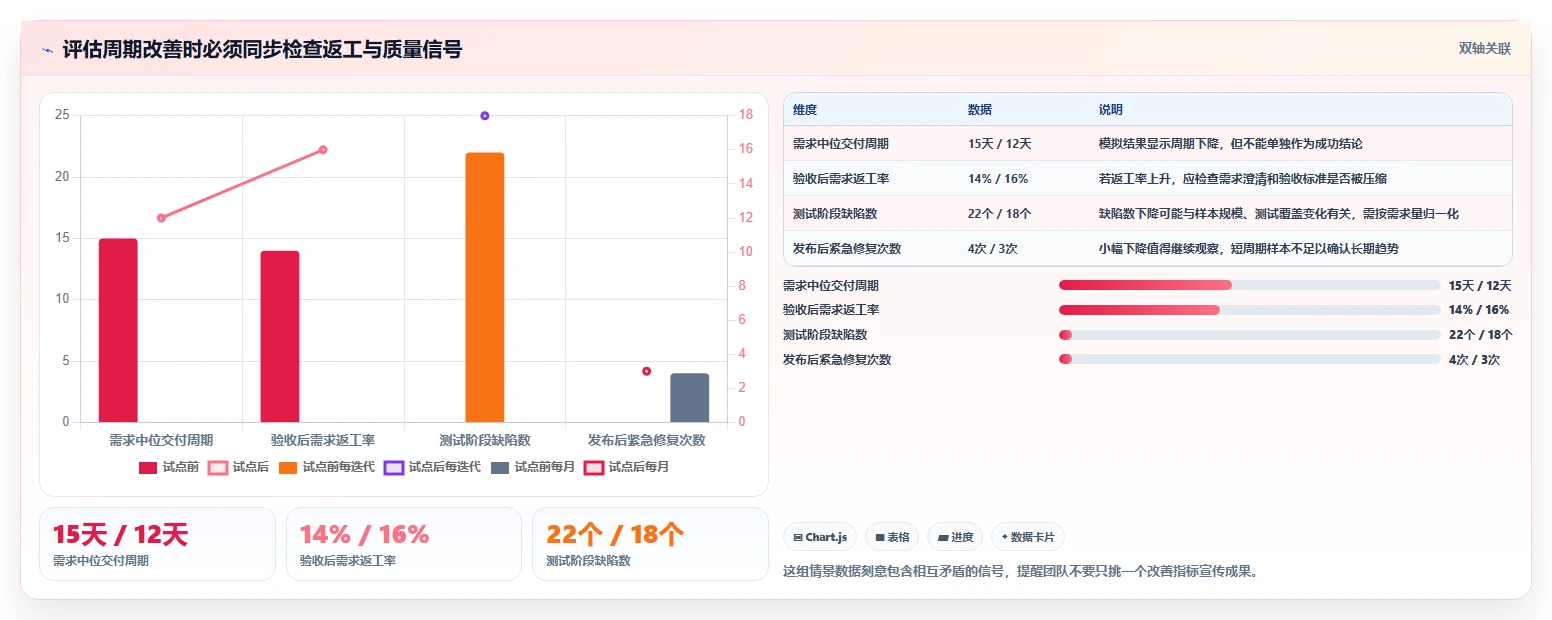Click the 发布后紧急修复次数 table row label

[847, 249]
